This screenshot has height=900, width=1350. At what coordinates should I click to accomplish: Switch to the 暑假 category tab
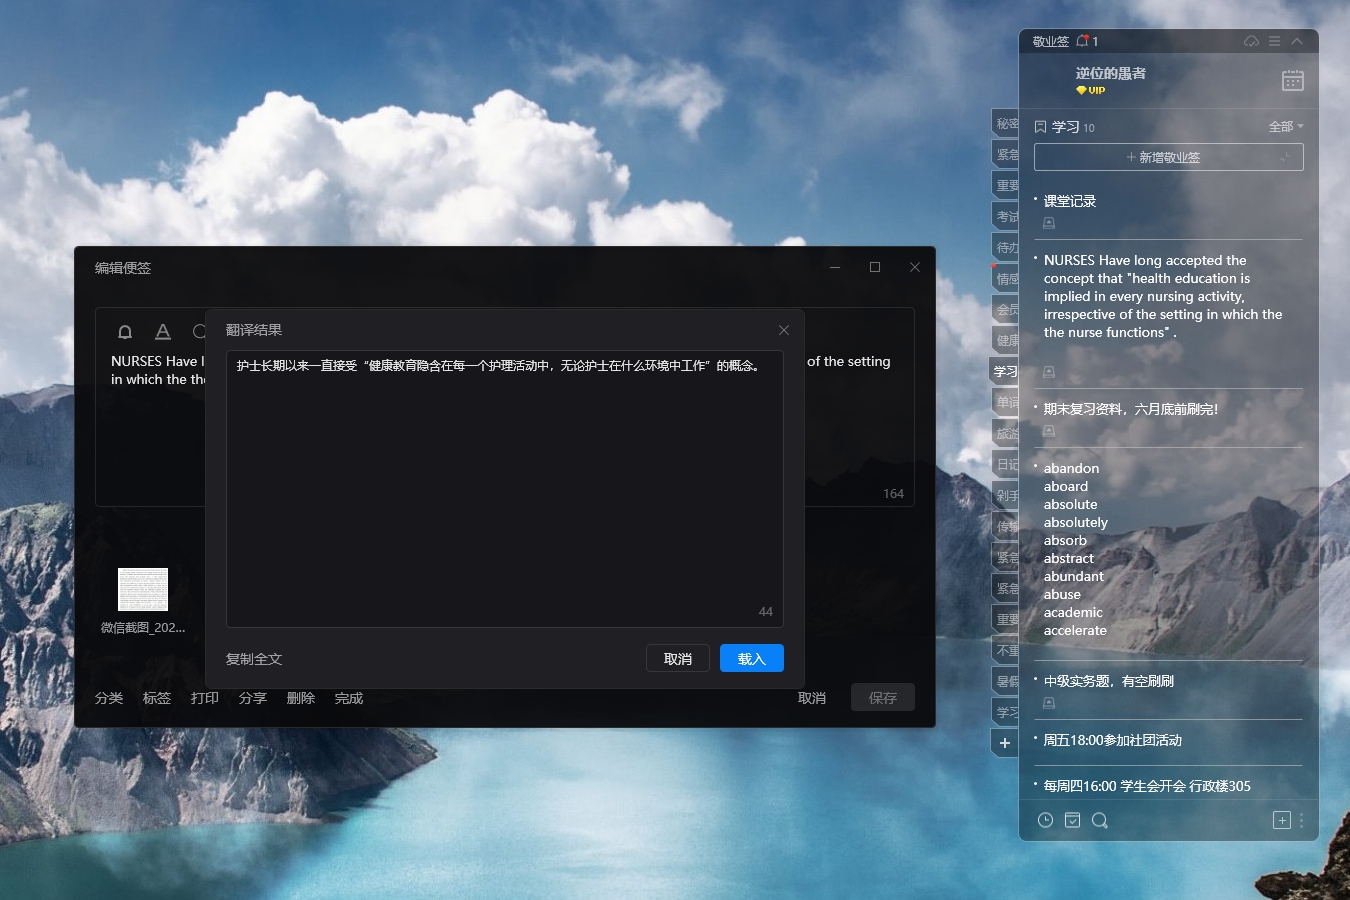click(x=1006, y=681)
